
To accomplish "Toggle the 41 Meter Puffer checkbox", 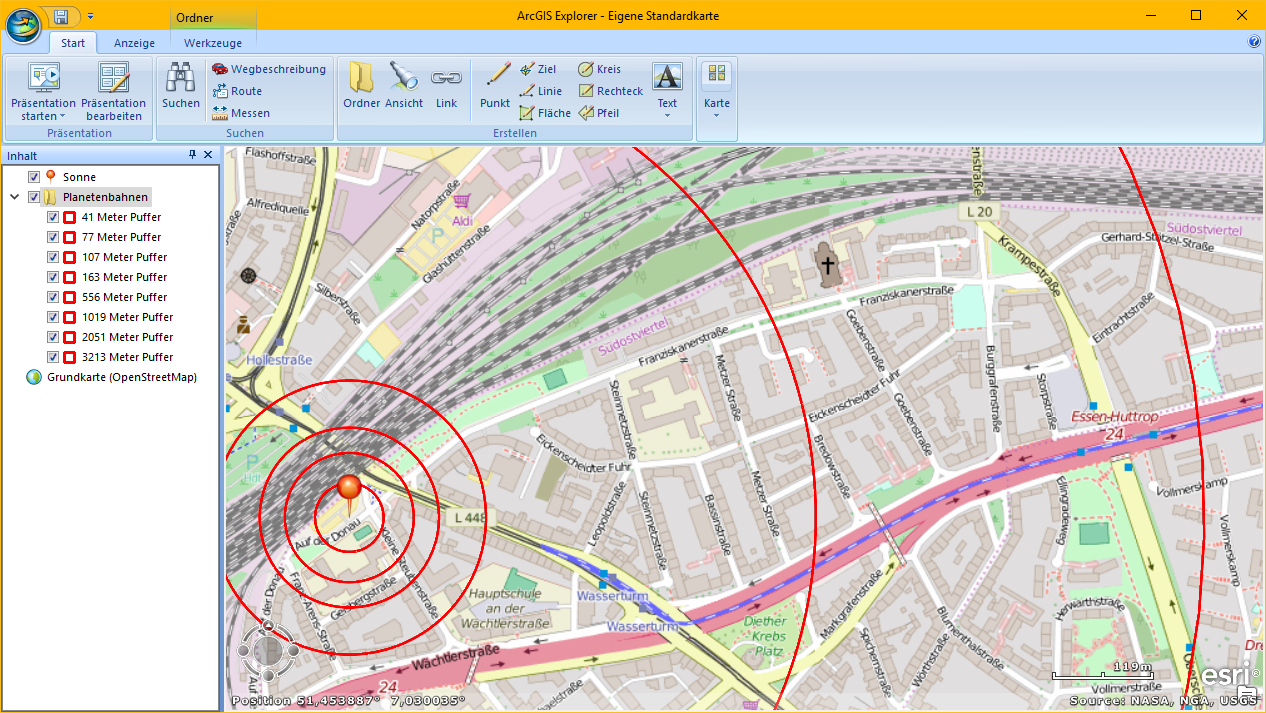I will click(x=54, y=217).
